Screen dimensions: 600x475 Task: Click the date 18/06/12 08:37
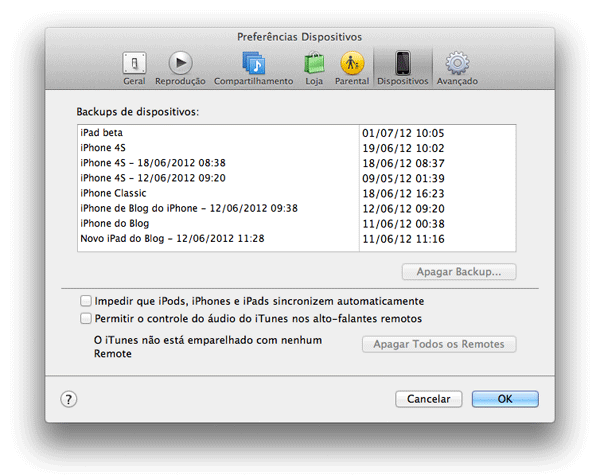403,163
